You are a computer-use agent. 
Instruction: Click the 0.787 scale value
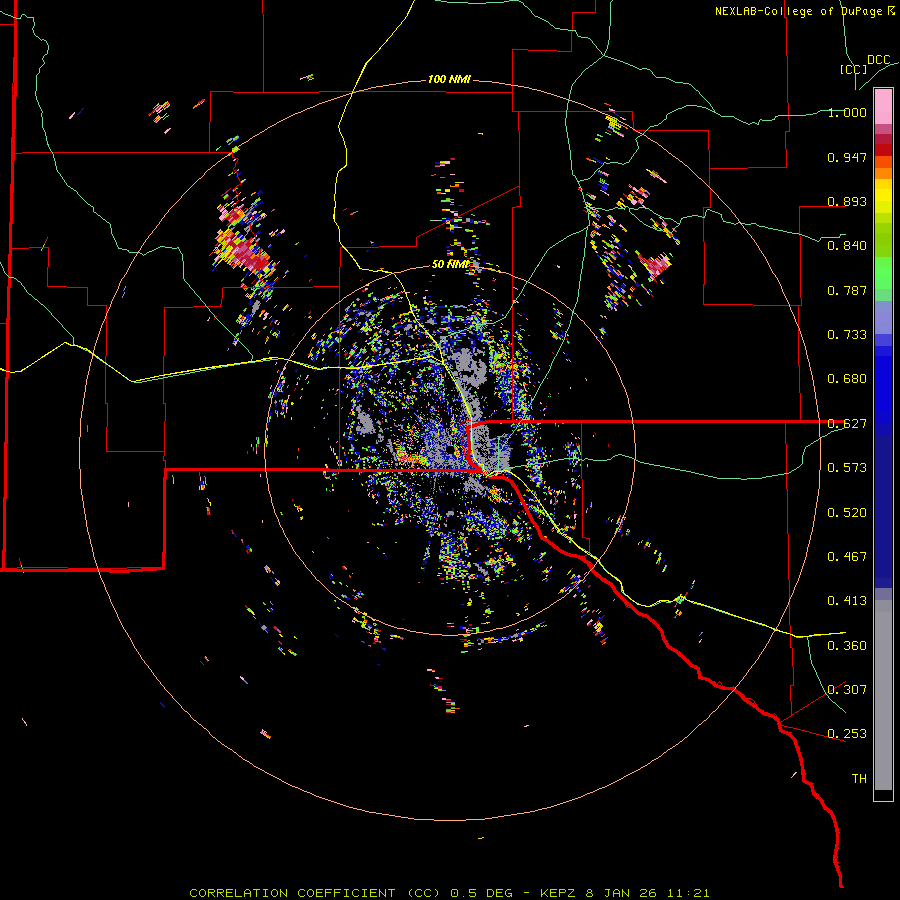click(x=847, y=290)
